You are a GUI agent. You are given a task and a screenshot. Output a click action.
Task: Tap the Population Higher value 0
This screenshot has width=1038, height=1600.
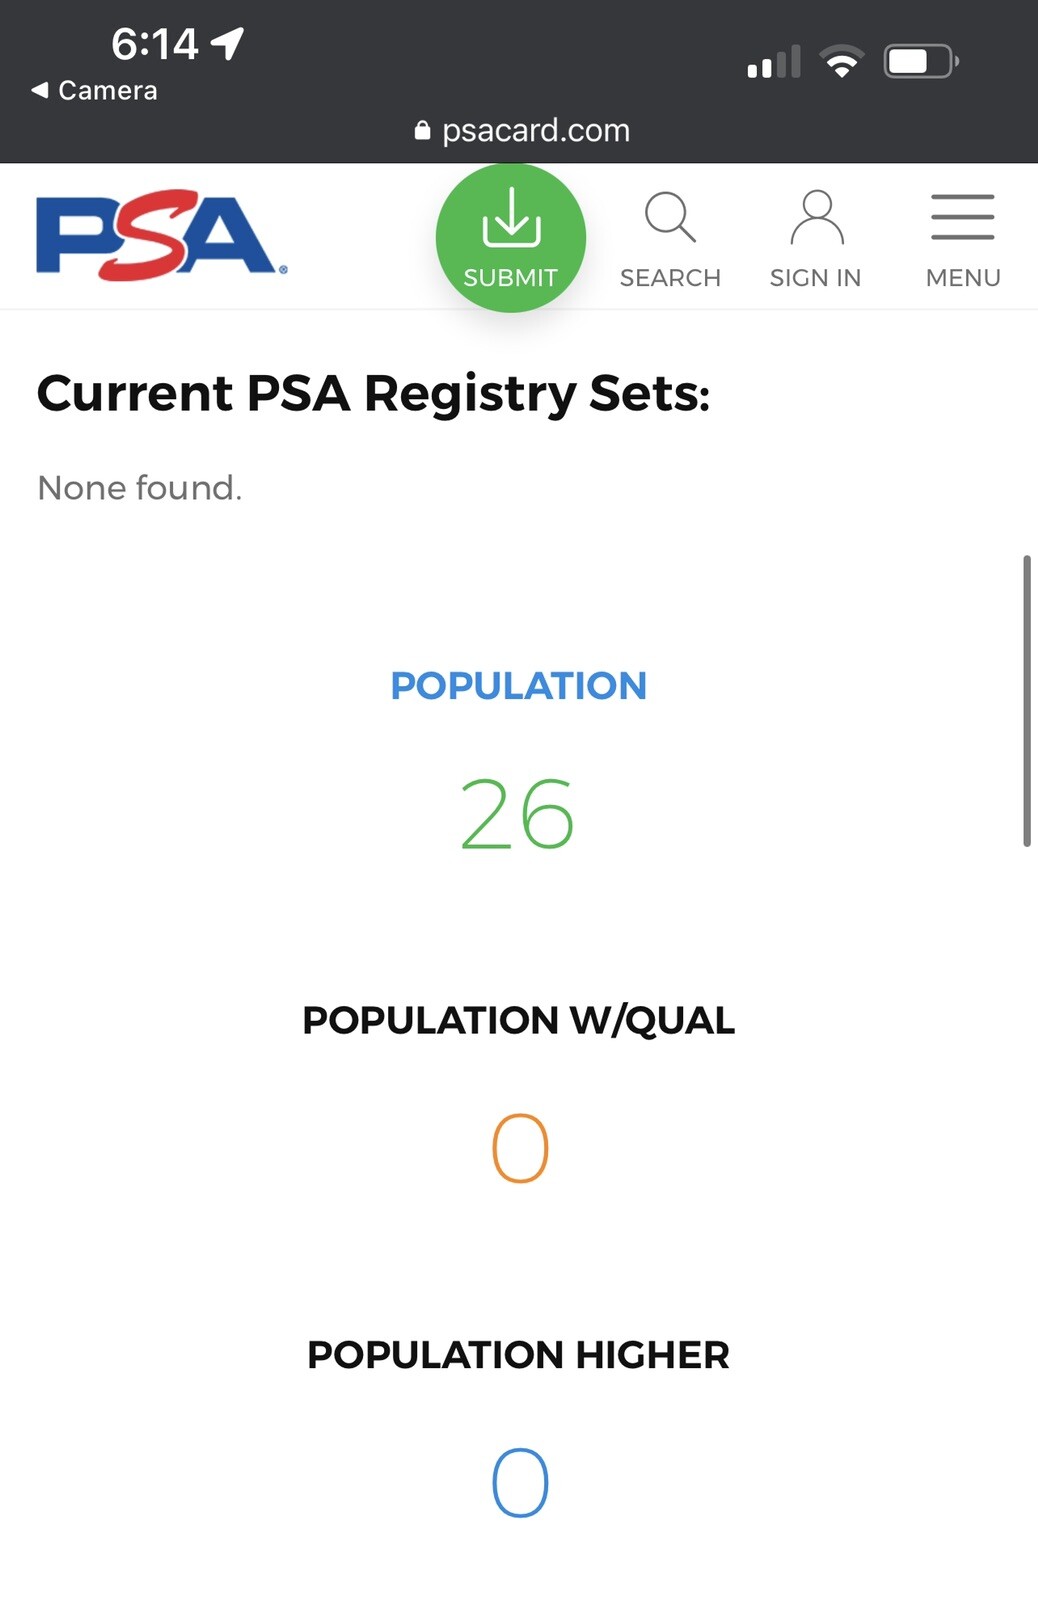tap(520, 1482)
